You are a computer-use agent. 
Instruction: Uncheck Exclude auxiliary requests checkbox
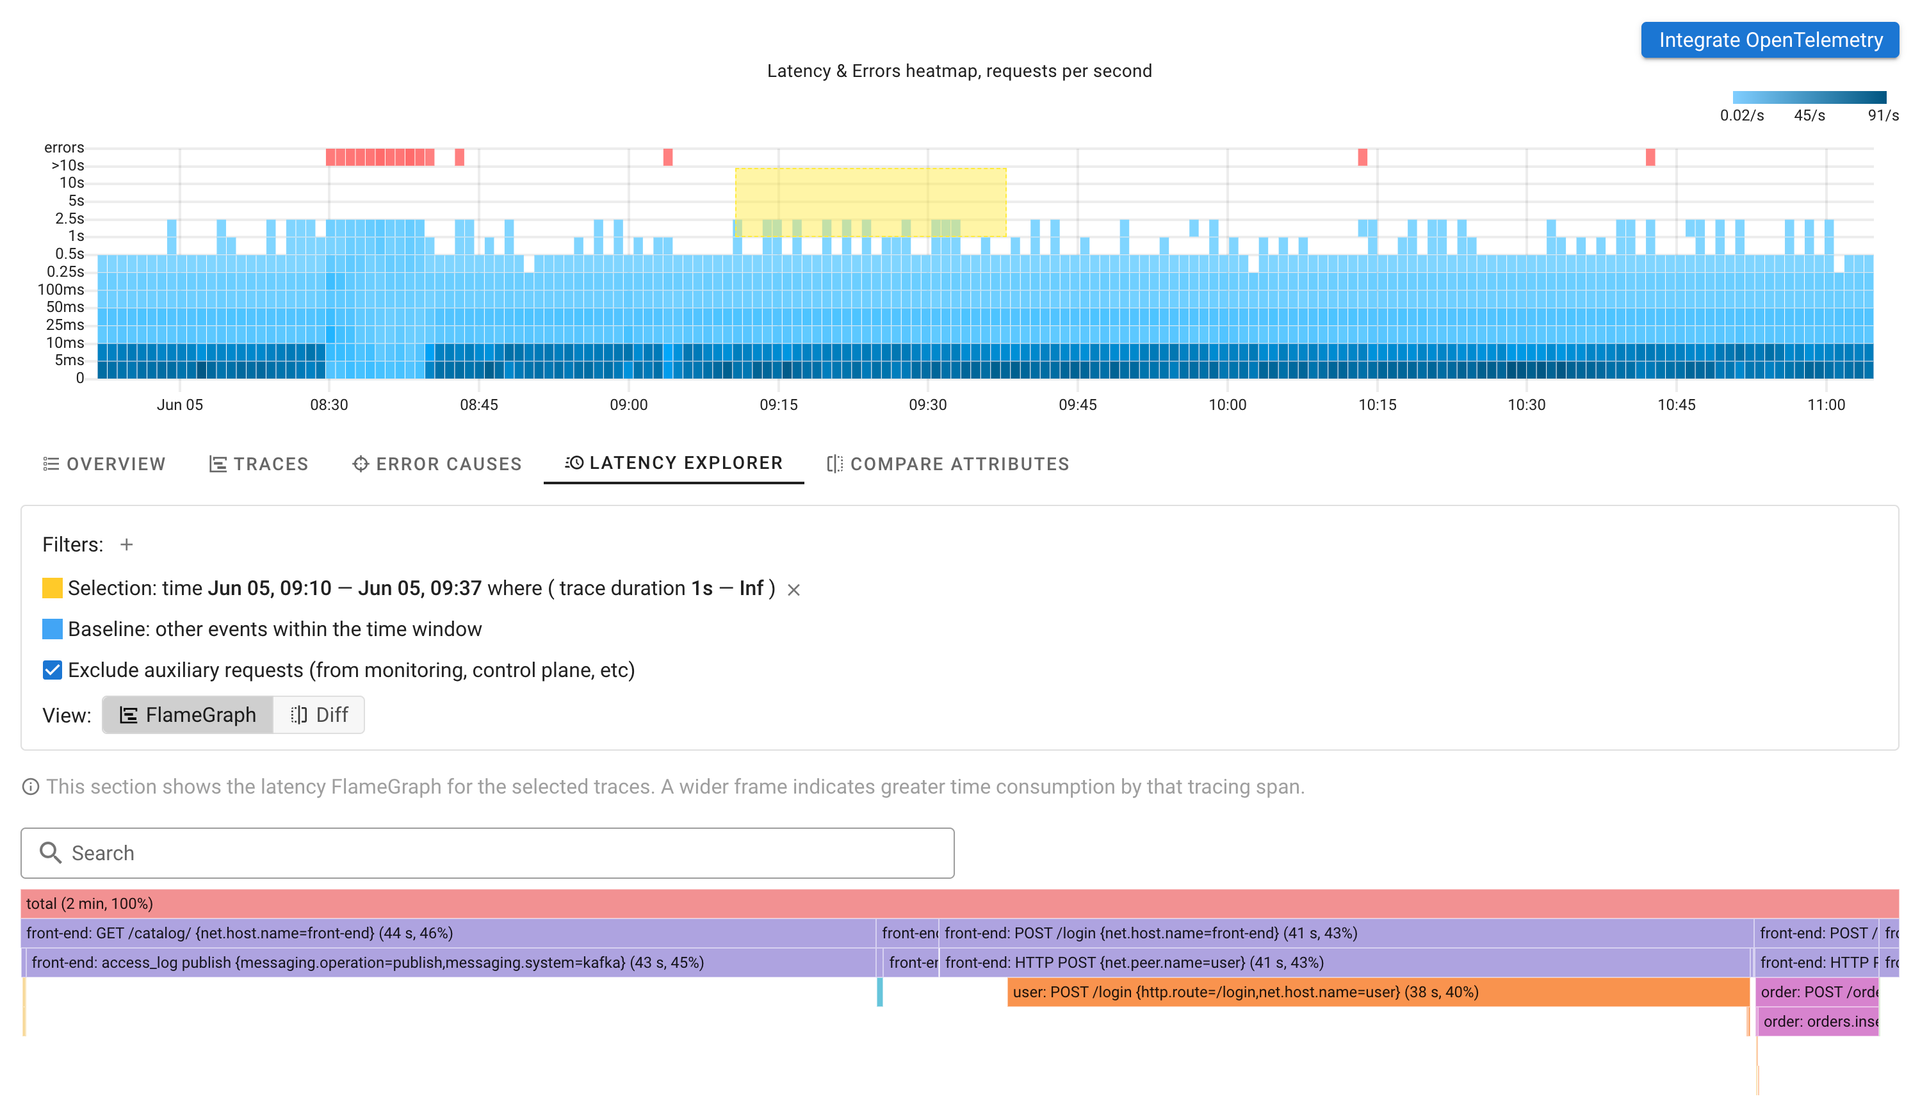[52, 670]
